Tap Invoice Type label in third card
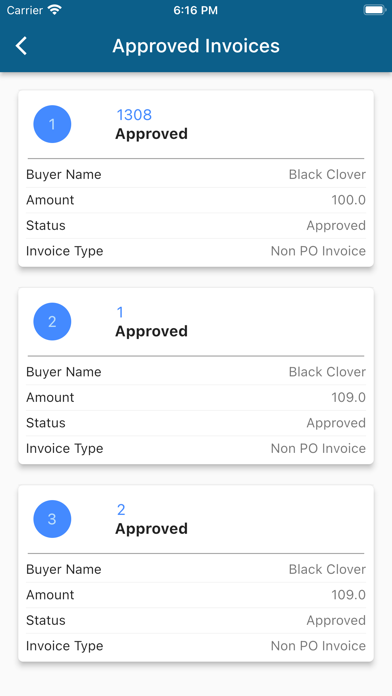Screen dimensions: 392x696 [64, 646]
